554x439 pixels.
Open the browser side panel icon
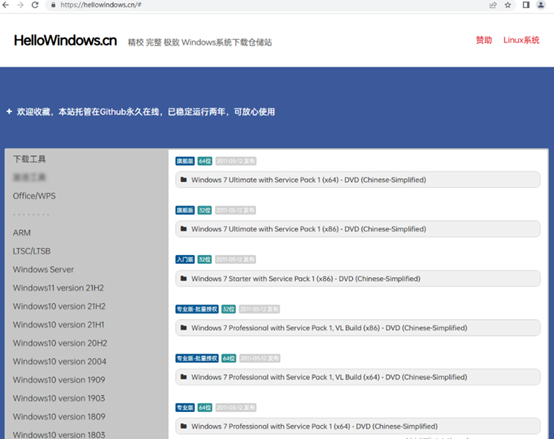click(x=526, y=5)
